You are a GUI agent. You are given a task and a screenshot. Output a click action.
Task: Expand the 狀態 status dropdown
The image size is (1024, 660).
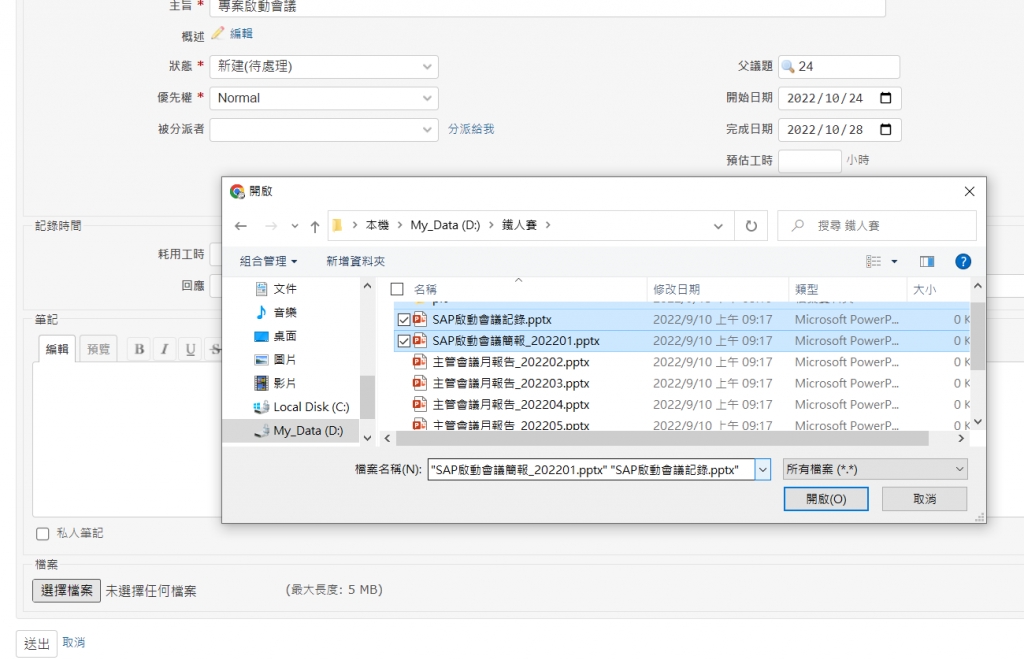323,67
